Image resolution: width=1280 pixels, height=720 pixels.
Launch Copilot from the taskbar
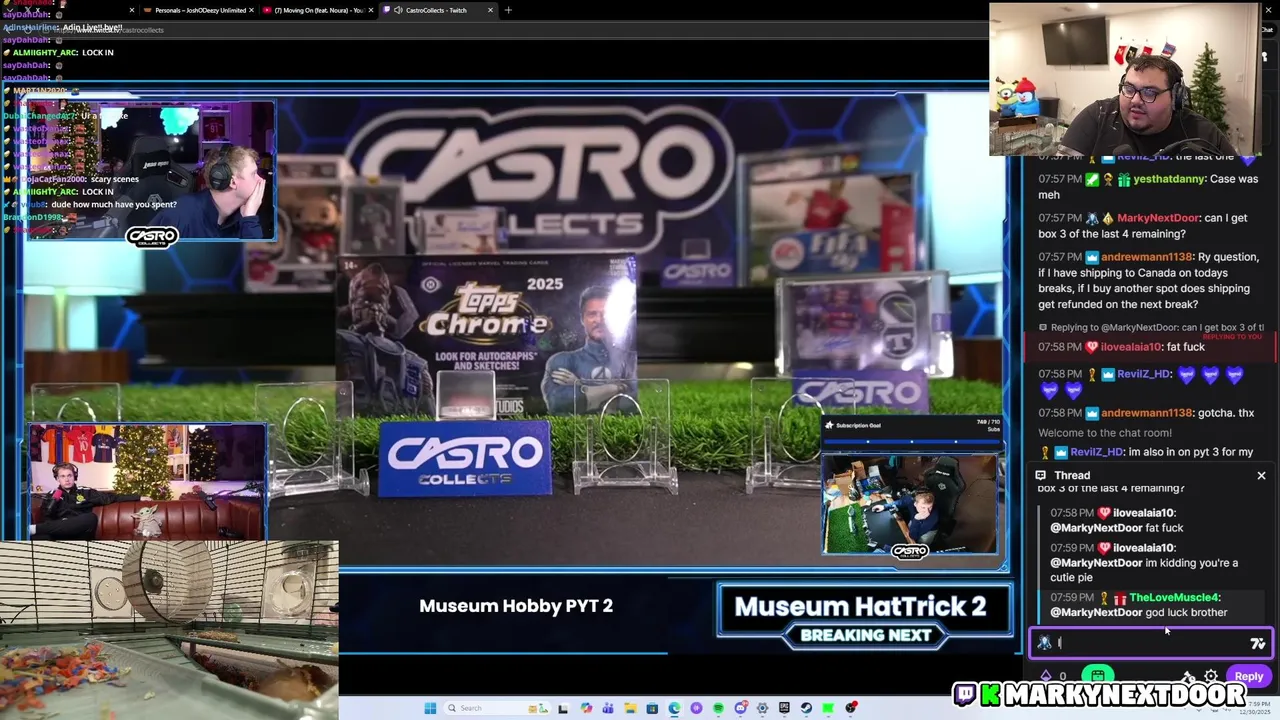(x=586, y=708)
